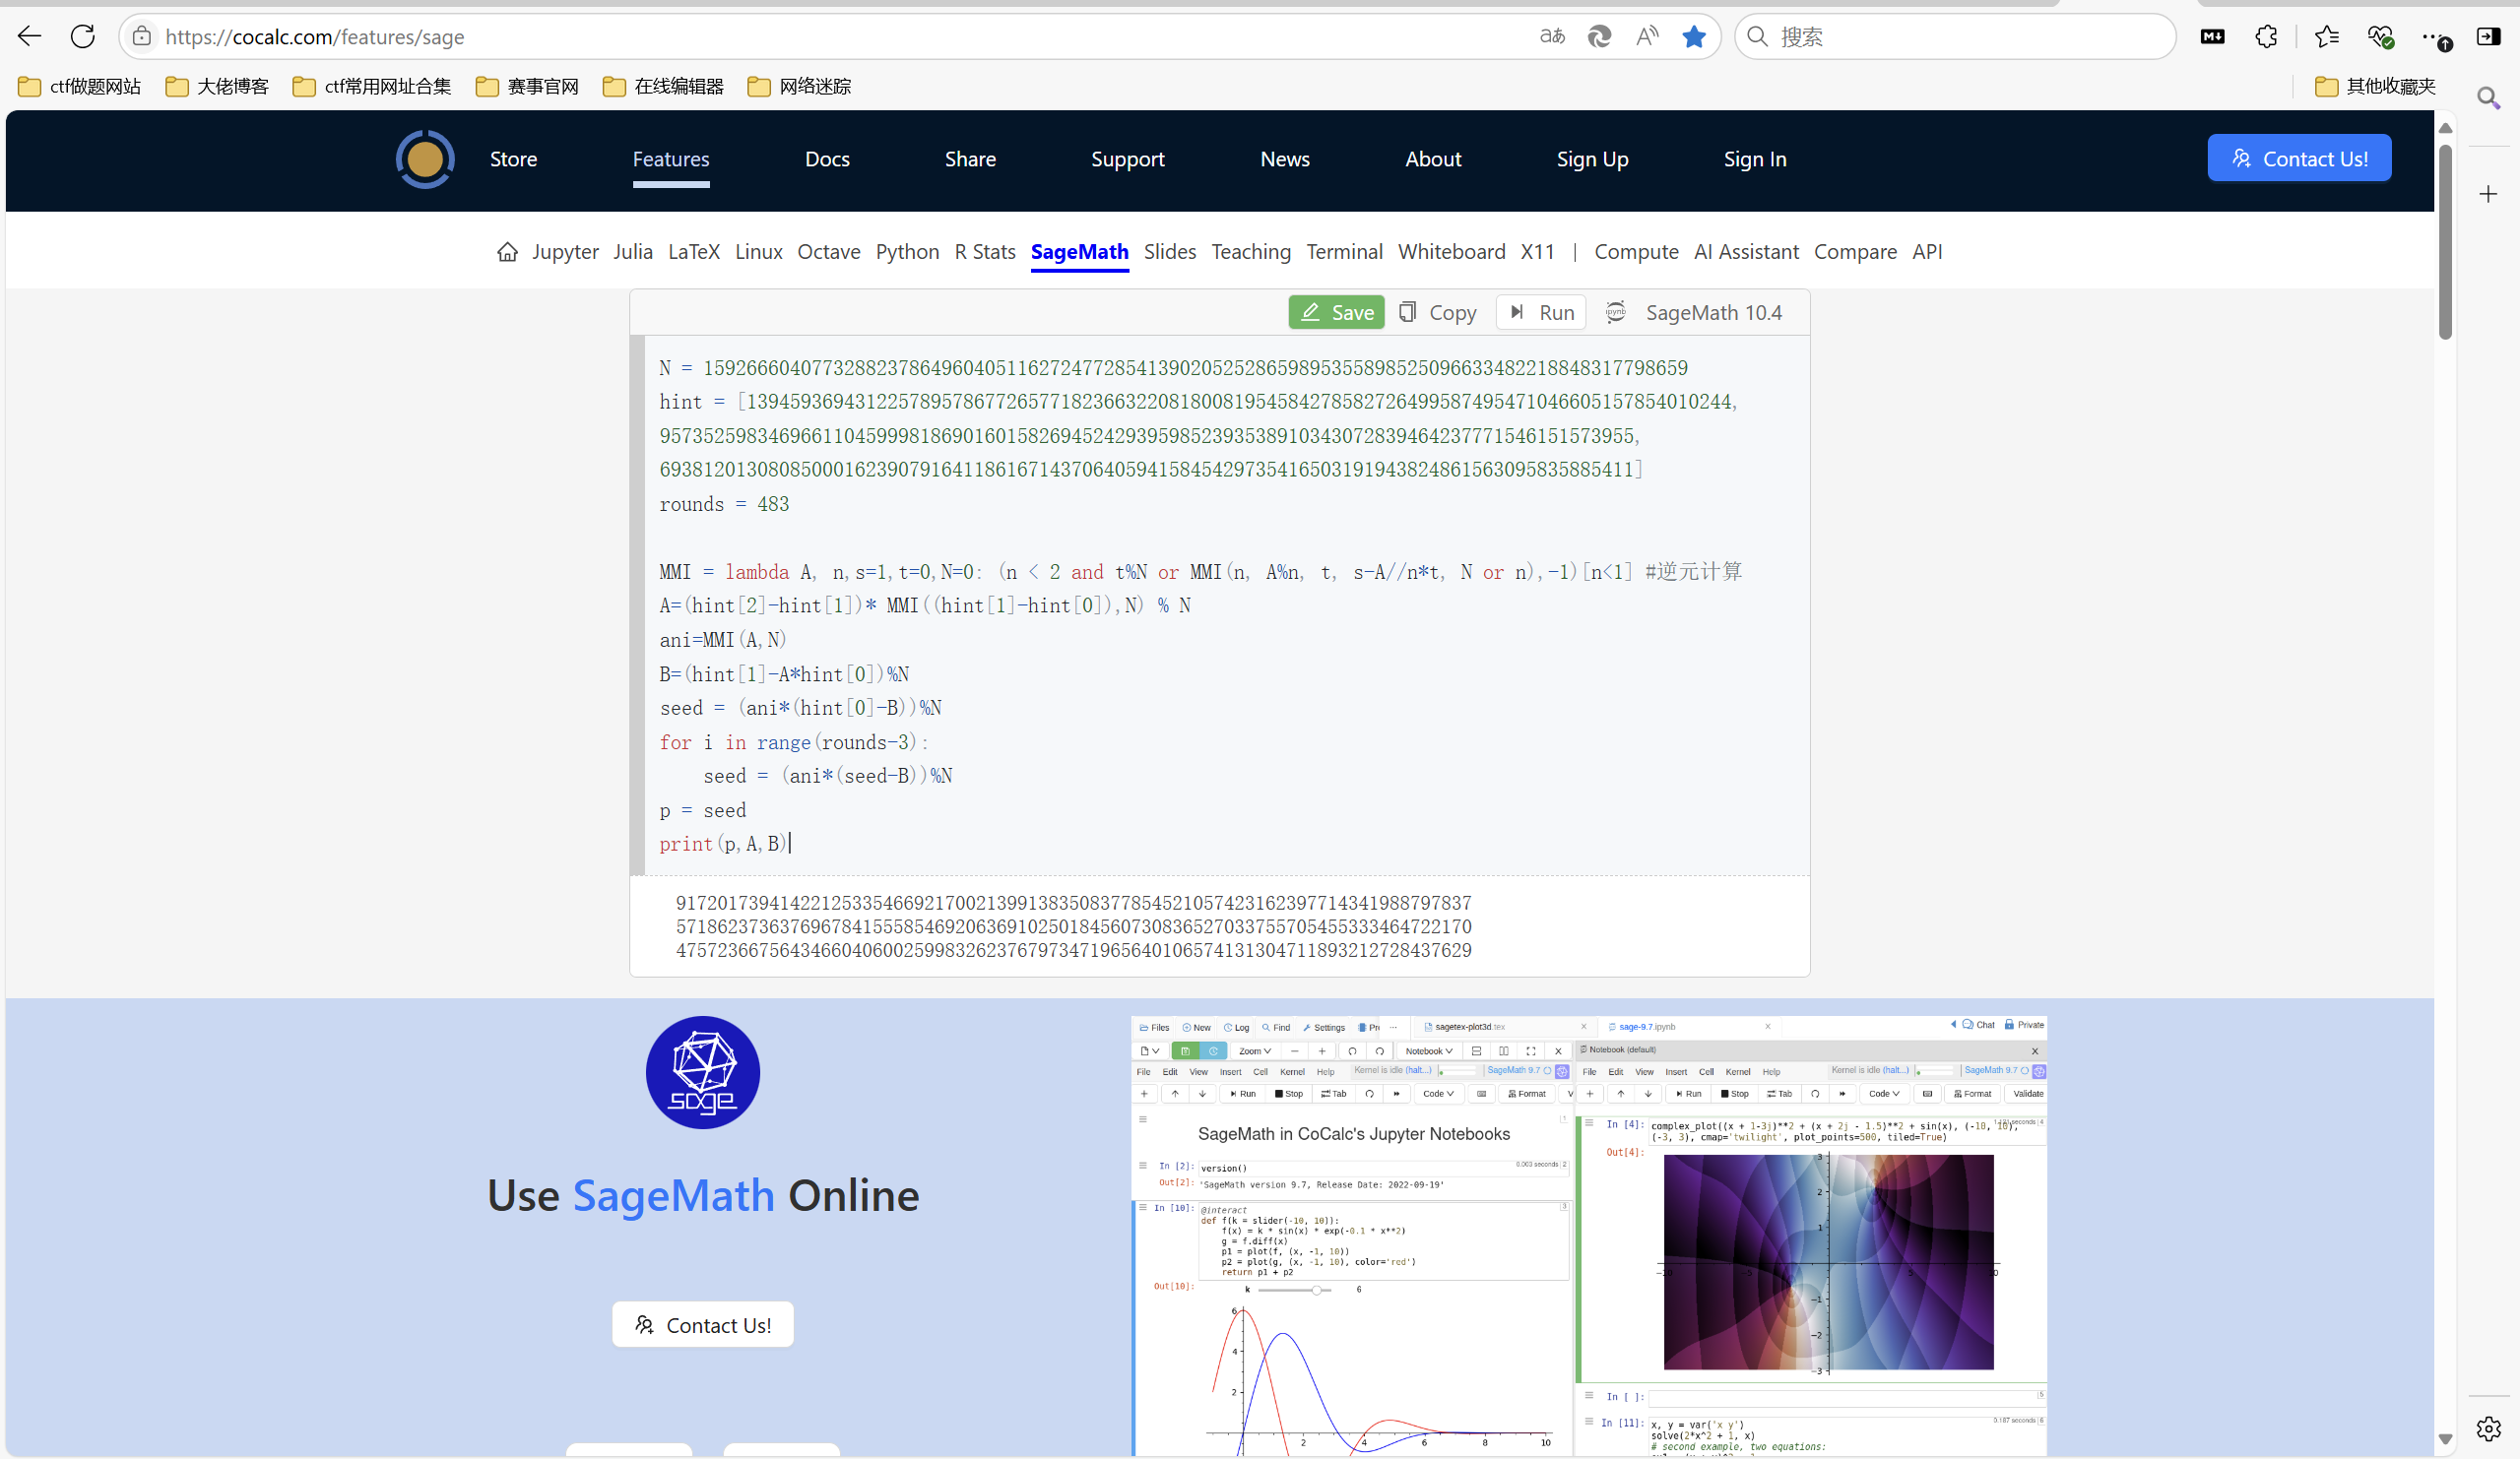Open the Store page

[513, 159]
